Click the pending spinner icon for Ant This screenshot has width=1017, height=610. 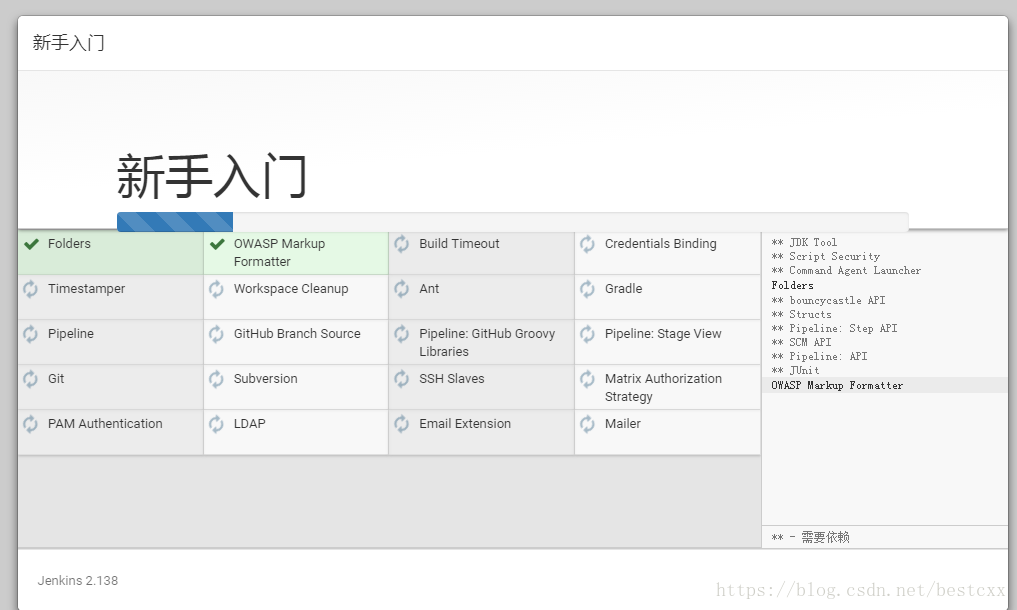pos(402,289)
